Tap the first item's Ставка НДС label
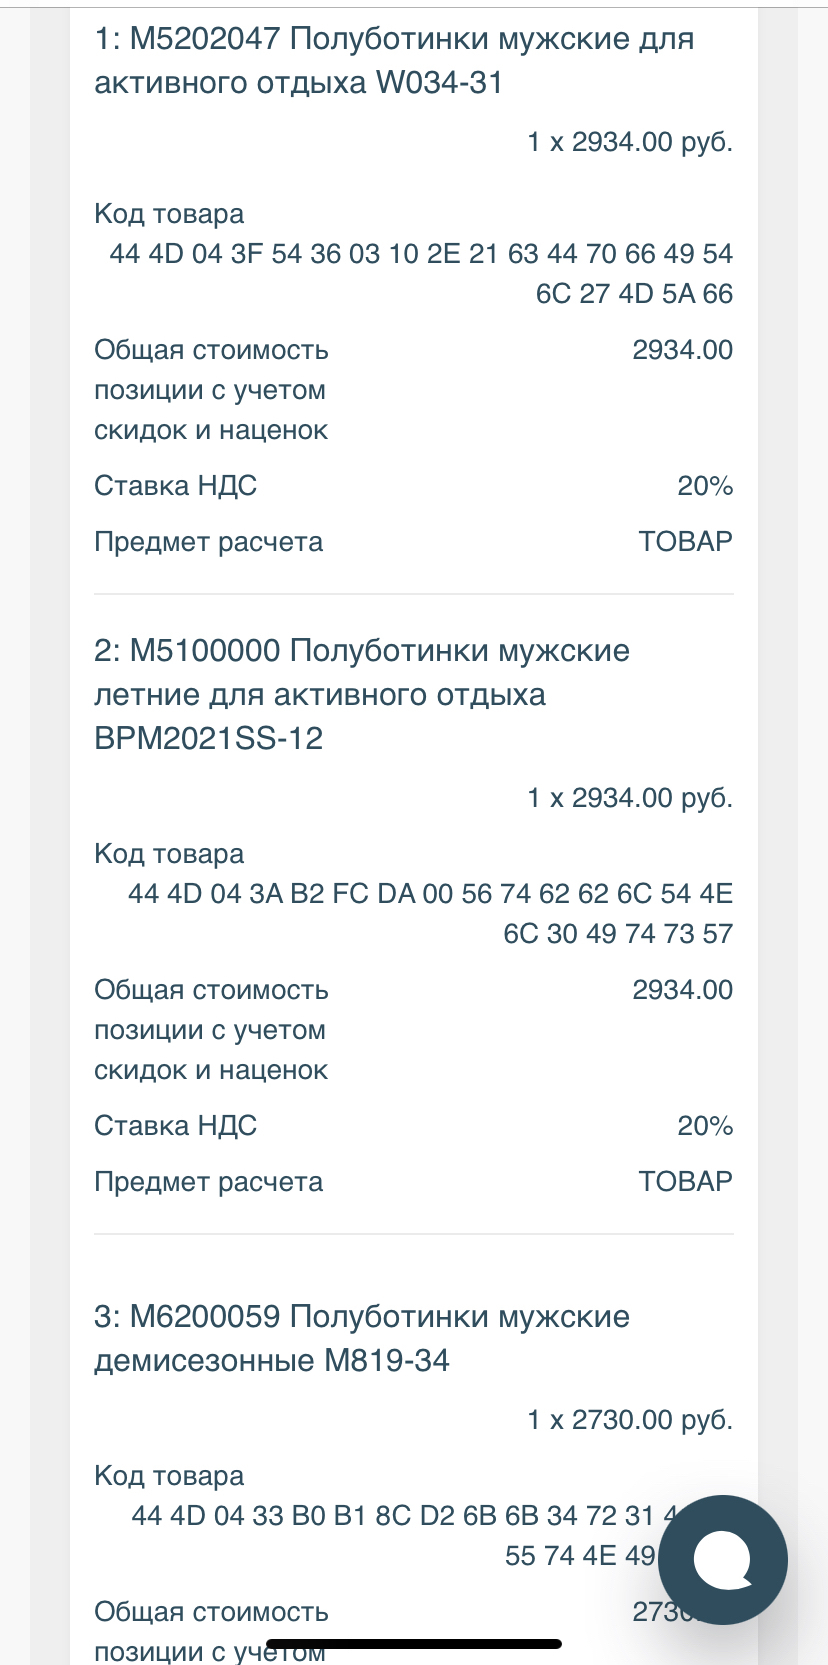 pyautogui.click(x=175, y=486)
